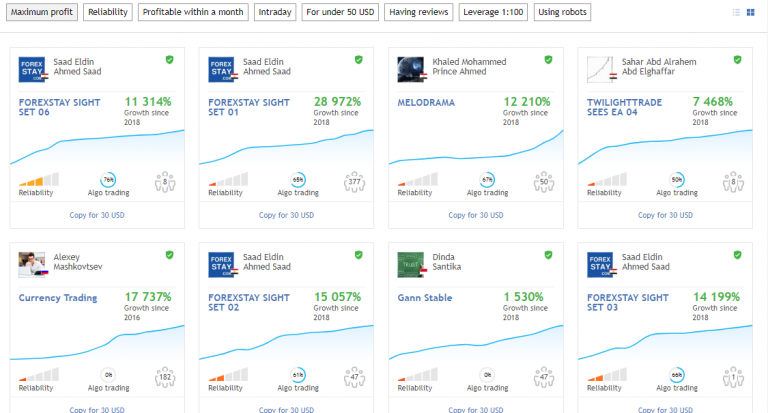Click author name Sahar Abd Alrahem Abd Elghaffar

point(659,67)
